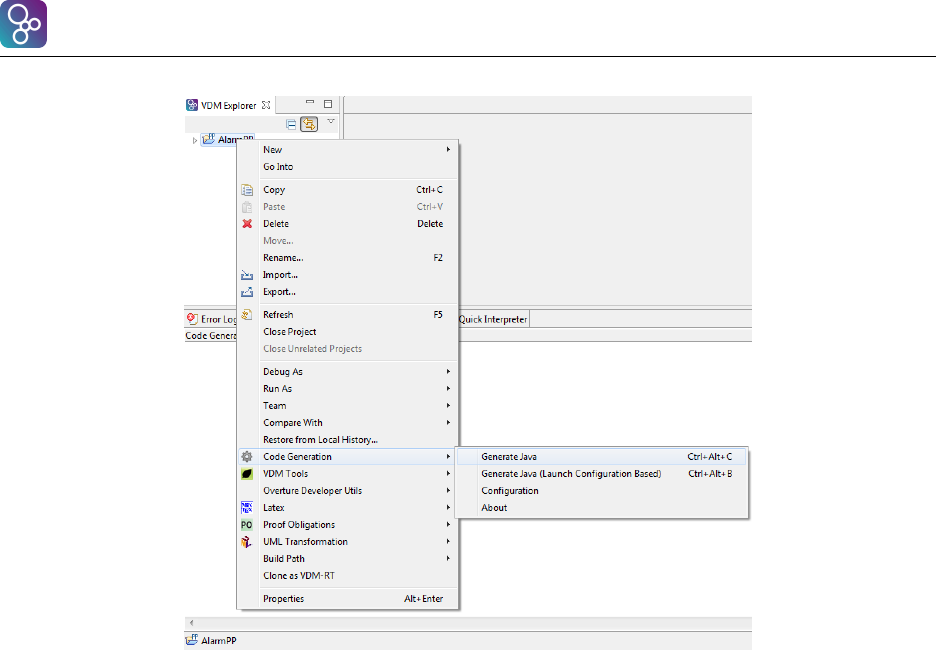Click the AlarmPP project folder icon
This screenshot has height=650, width=936.
[208, 139]
